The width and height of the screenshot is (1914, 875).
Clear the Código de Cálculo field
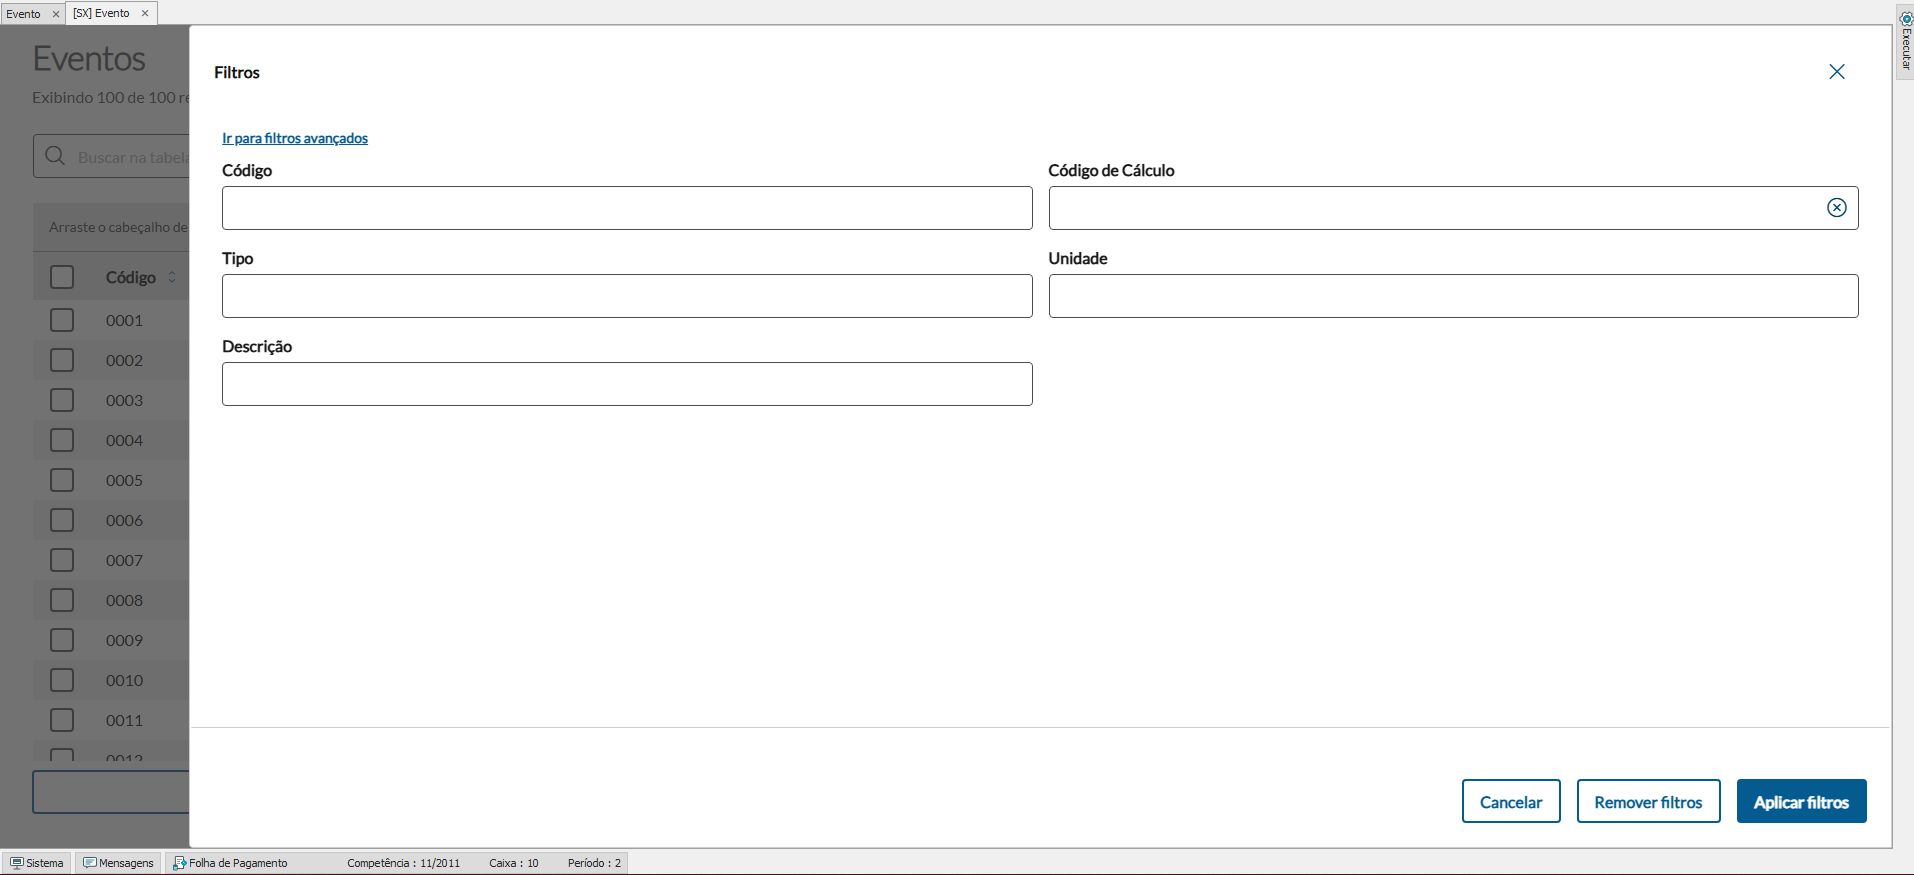click(x=1837, y=208)
